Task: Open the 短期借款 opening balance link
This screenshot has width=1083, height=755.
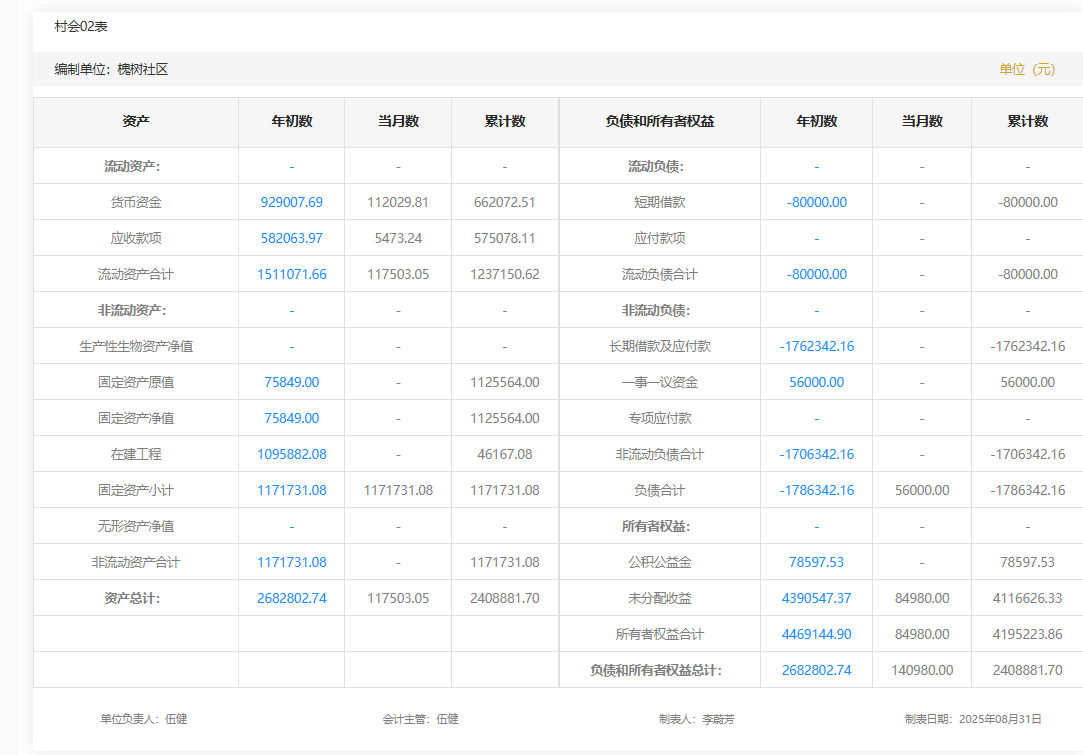Action: [816, 202]
